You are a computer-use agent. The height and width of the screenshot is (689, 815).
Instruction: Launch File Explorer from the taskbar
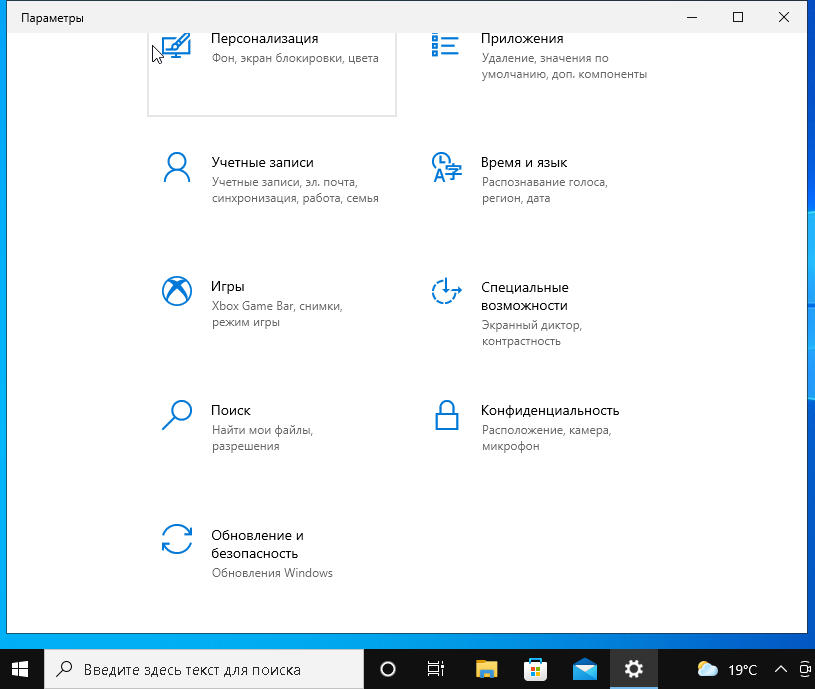point(487,669)
